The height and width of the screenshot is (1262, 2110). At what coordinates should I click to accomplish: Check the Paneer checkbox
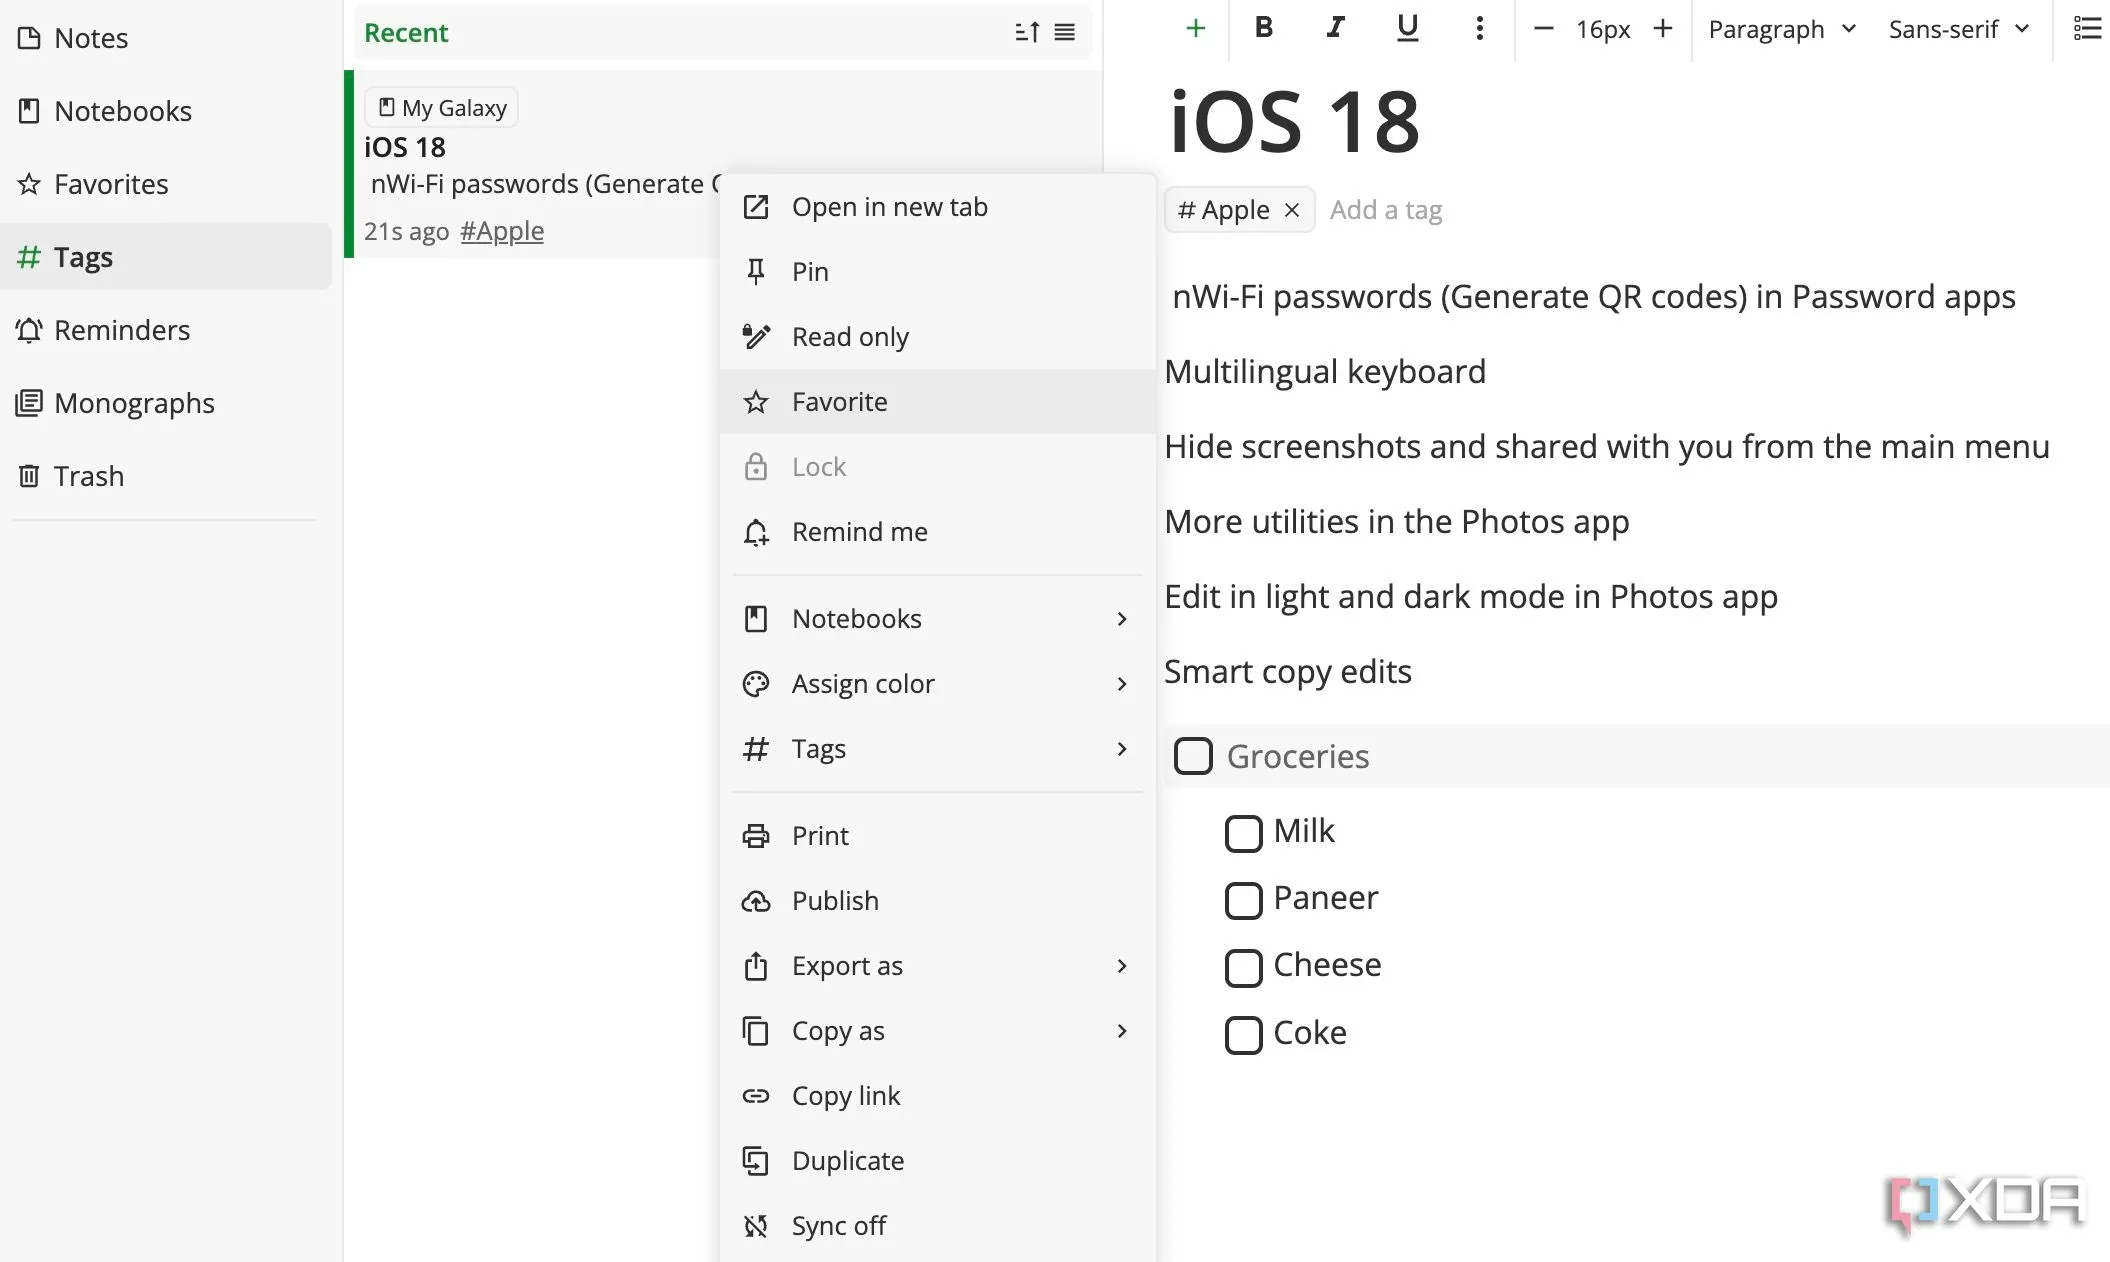pyautogui.click(x=1244, y=900)
